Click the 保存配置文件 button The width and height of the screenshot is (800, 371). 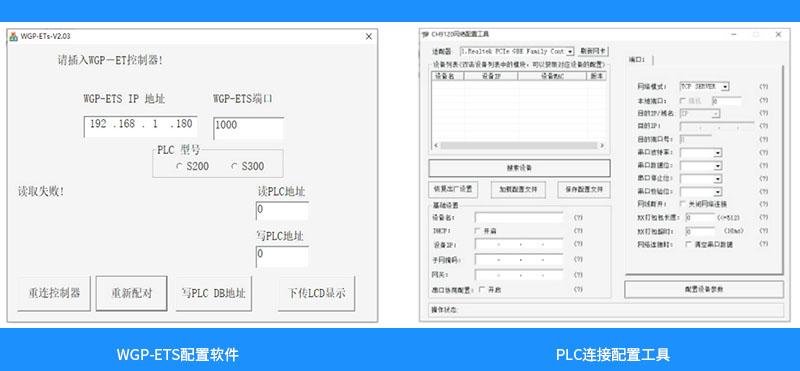584,189
